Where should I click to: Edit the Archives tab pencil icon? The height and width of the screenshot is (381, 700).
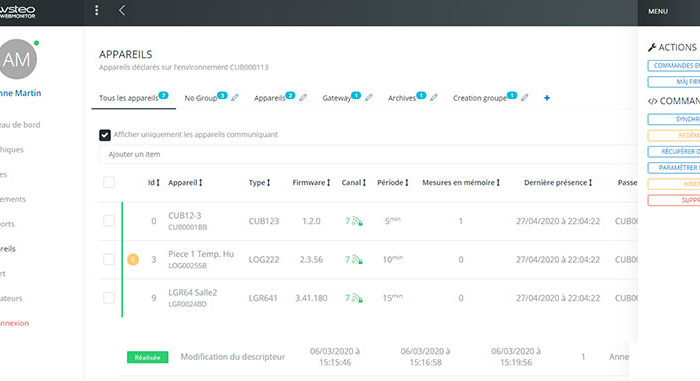pyautogui.click(x=434, y=98)
